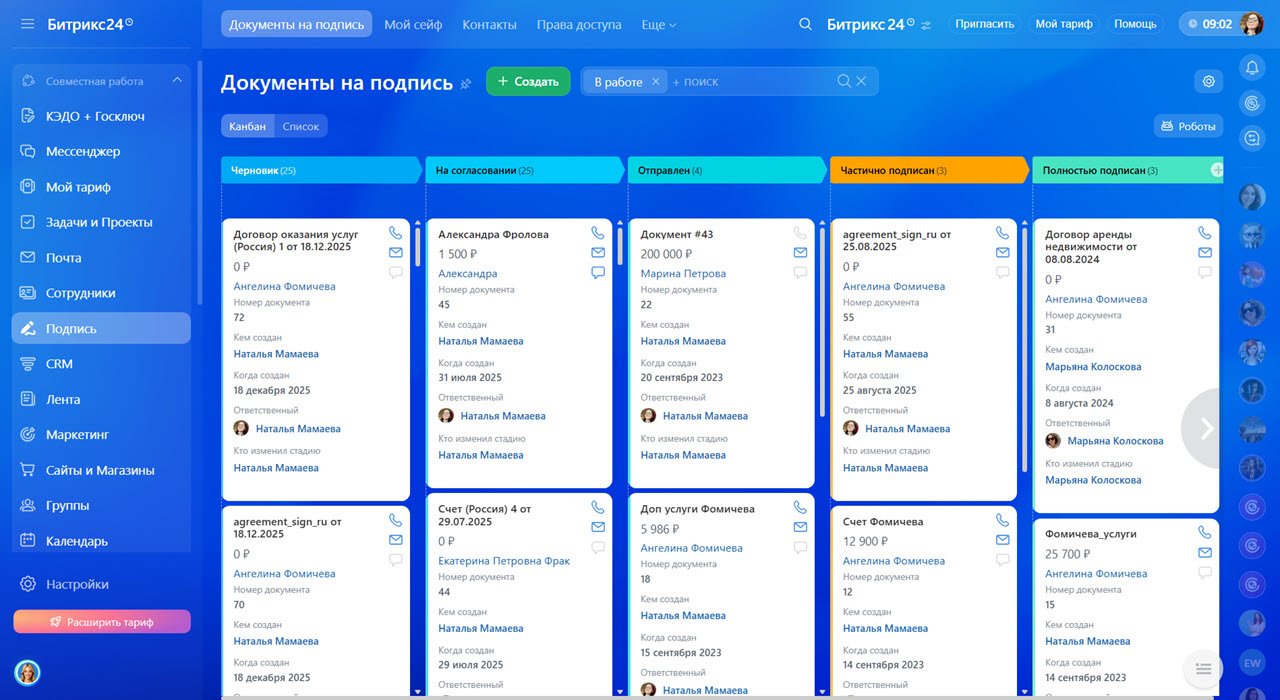Collapse the Совместная работа section
This screenshot has width=1280, height=700.
coord(177,81)
